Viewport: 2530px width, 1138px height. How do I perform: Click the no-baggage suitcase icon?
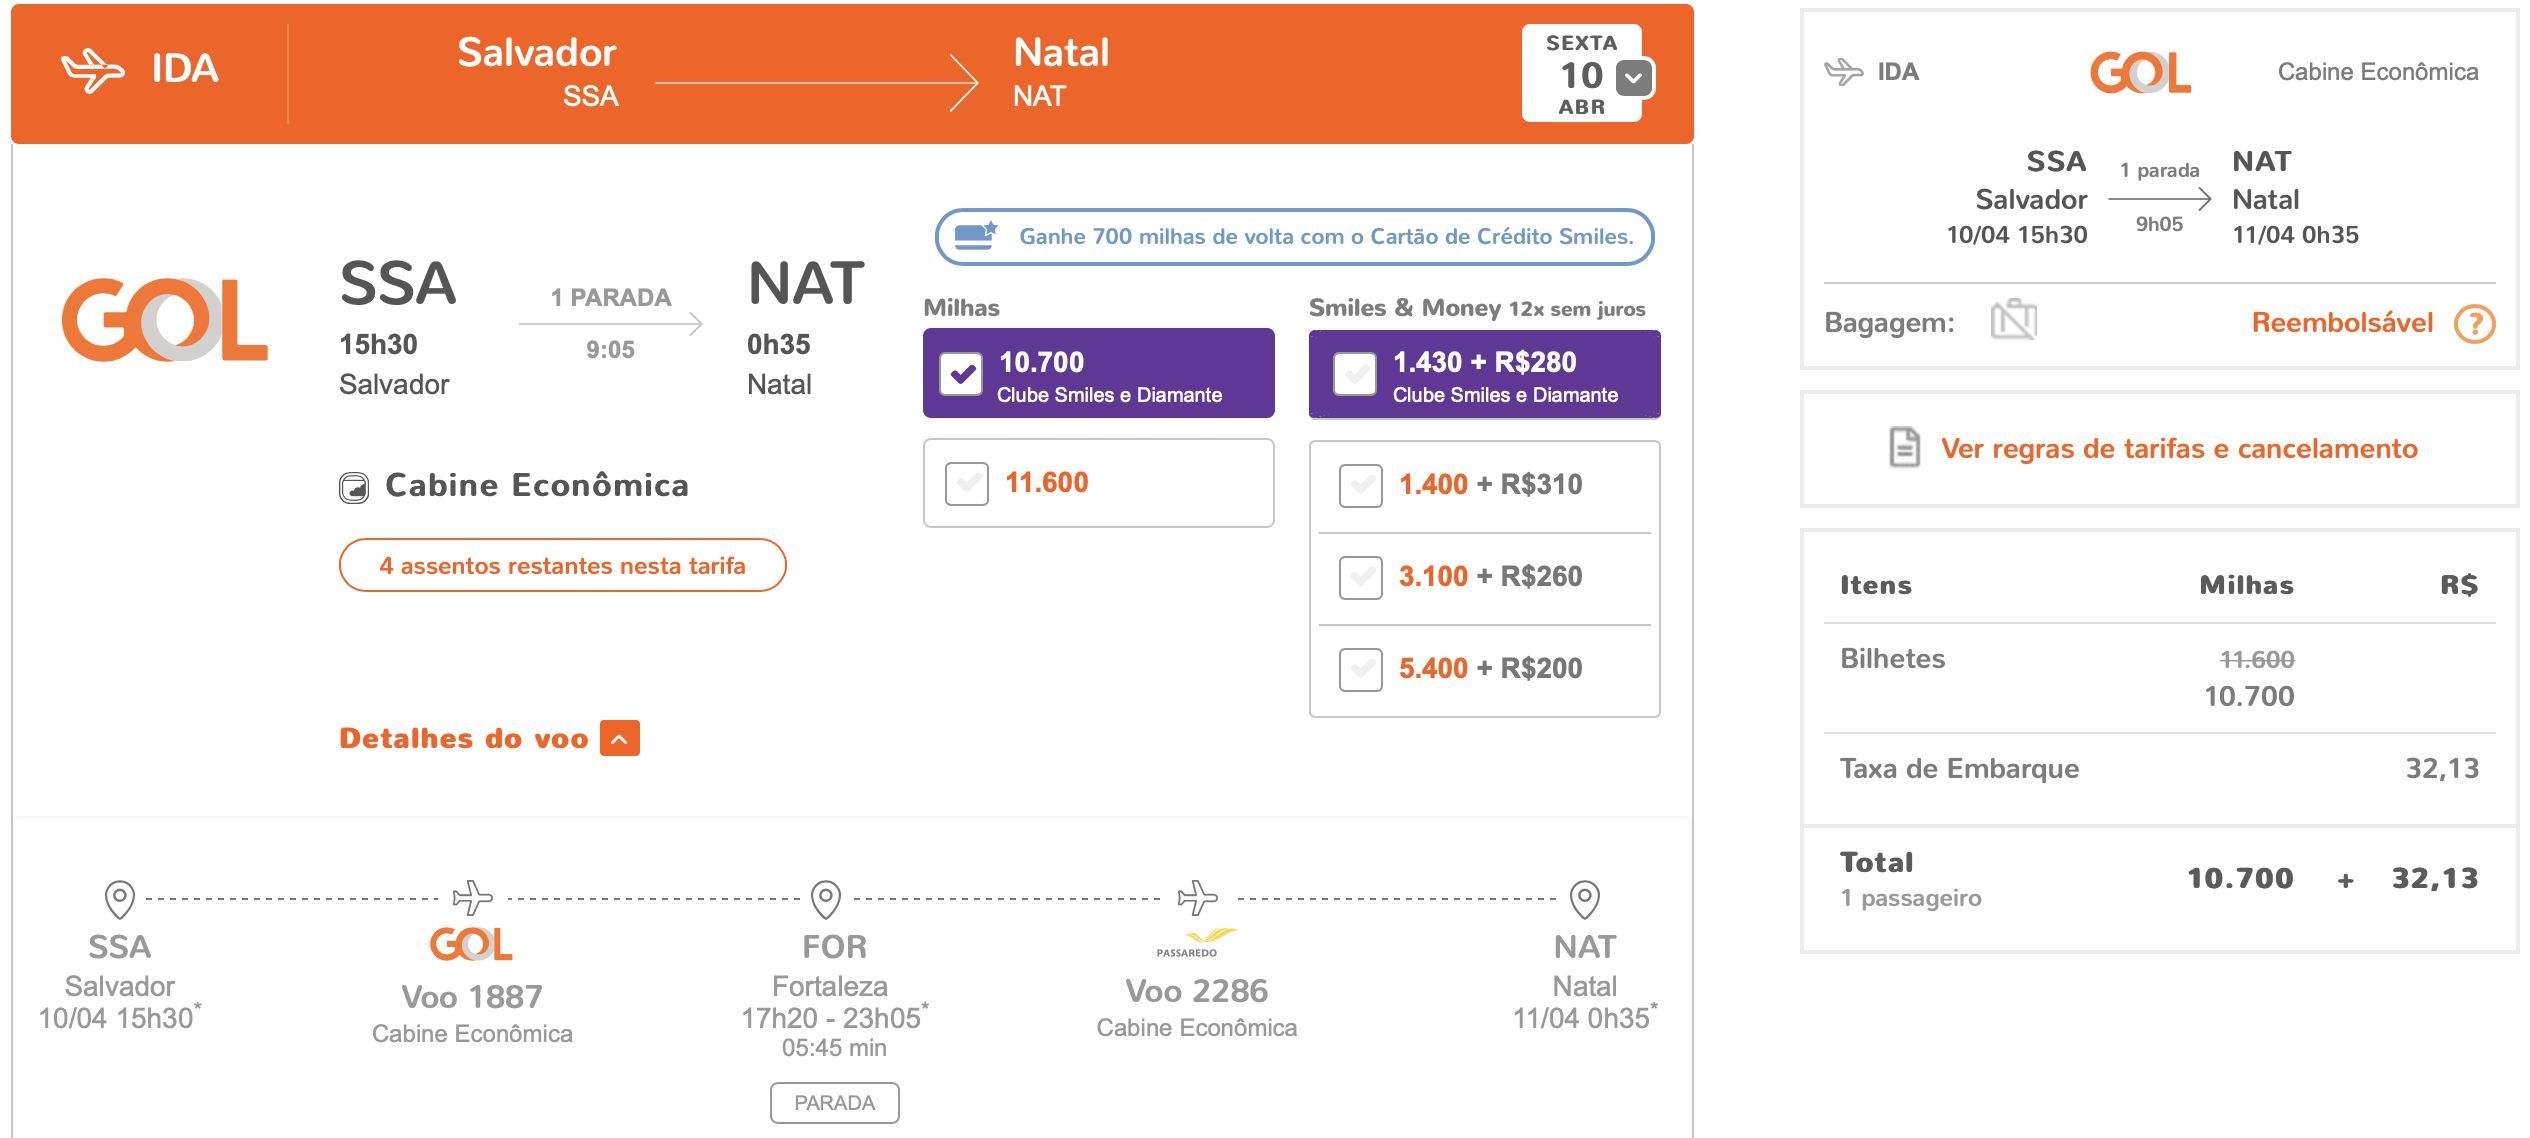(2013, 320)
